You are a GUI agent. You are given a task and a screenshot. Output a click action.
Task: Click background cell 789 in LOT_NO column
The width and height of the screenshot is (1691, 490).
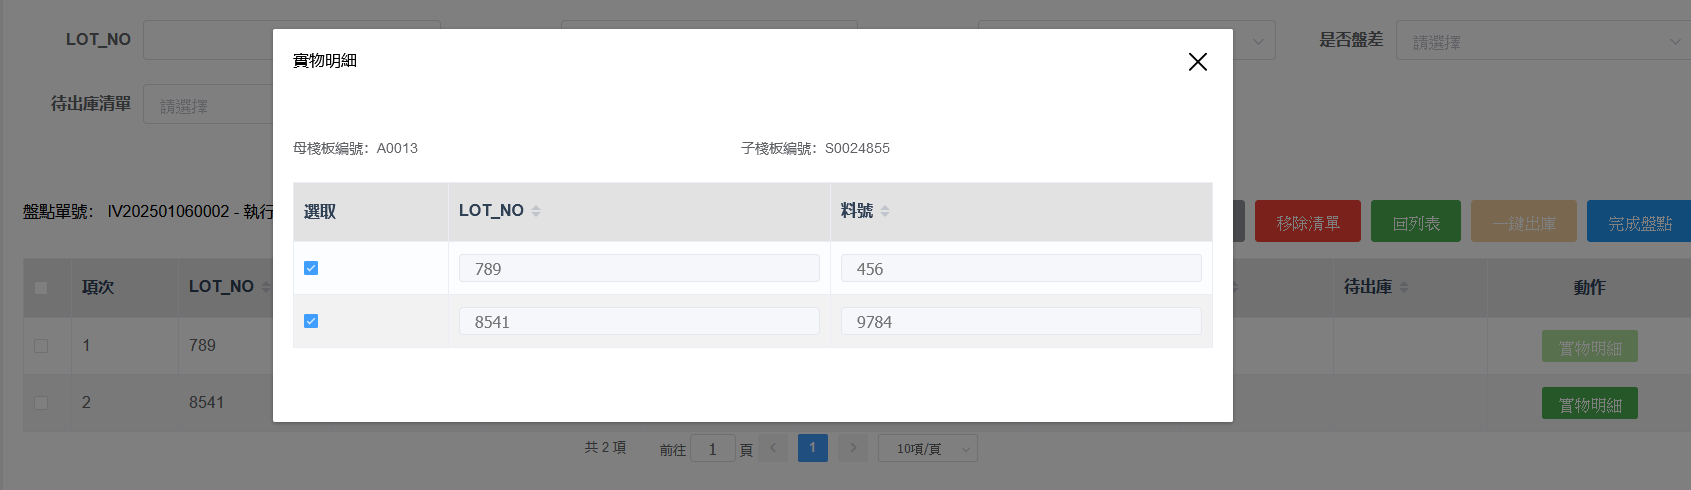(202, 345)
